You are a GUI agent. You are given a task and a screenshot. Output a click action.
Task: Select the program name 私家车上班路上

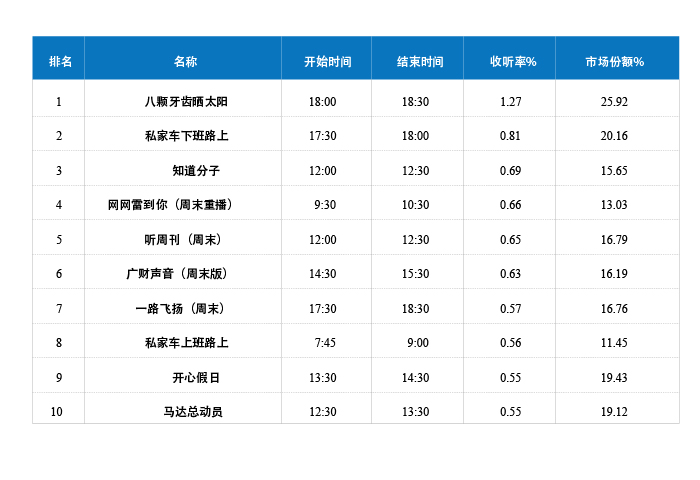(x=186, y=342)
